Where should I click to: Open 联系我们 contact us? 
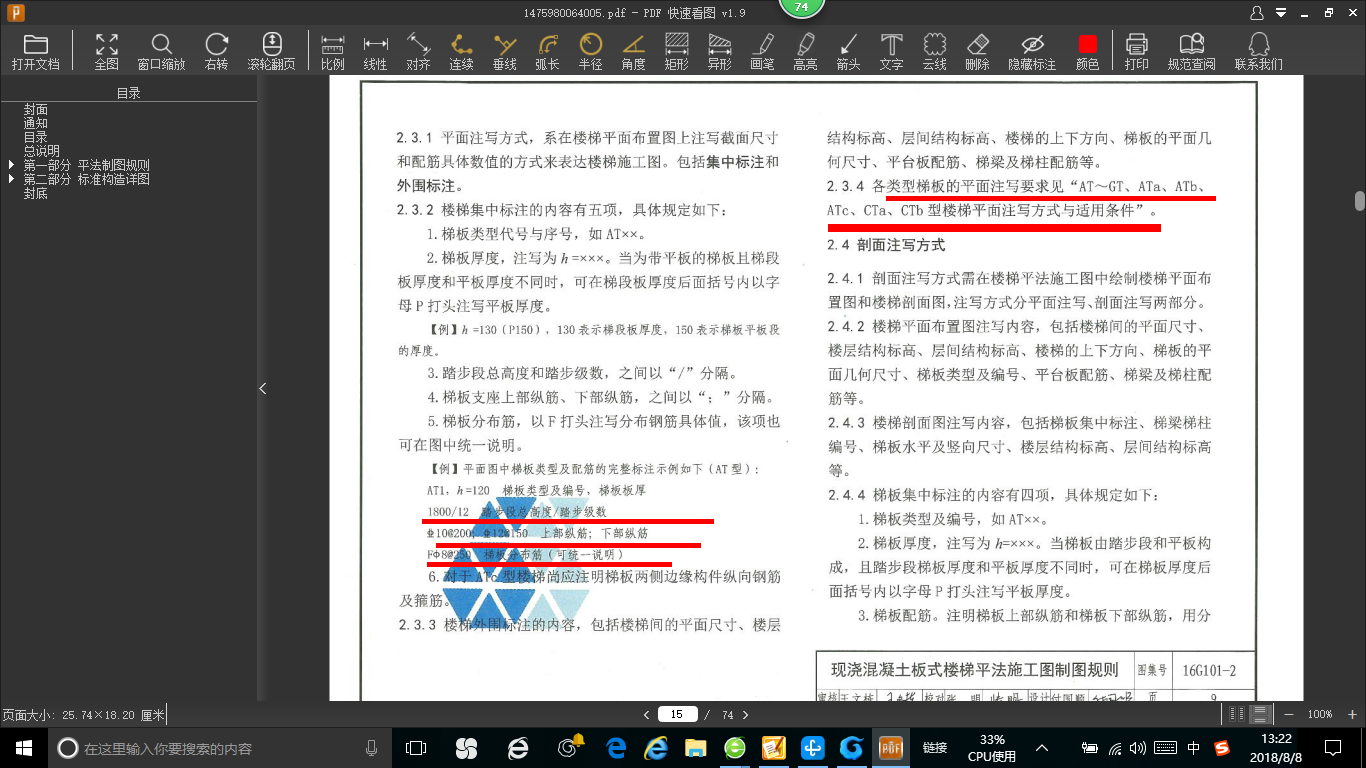coord(1258,51)
